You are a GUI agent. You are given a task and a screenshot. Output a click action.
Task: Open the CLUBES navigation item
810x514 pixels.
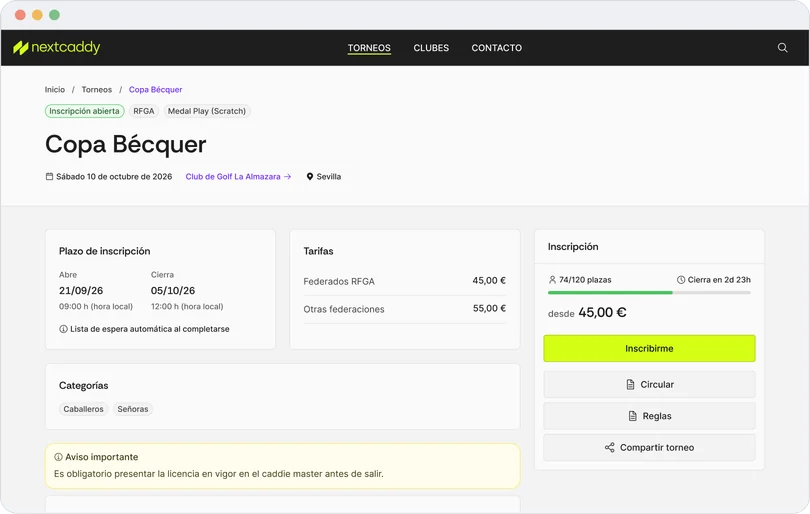coord(431,48)
